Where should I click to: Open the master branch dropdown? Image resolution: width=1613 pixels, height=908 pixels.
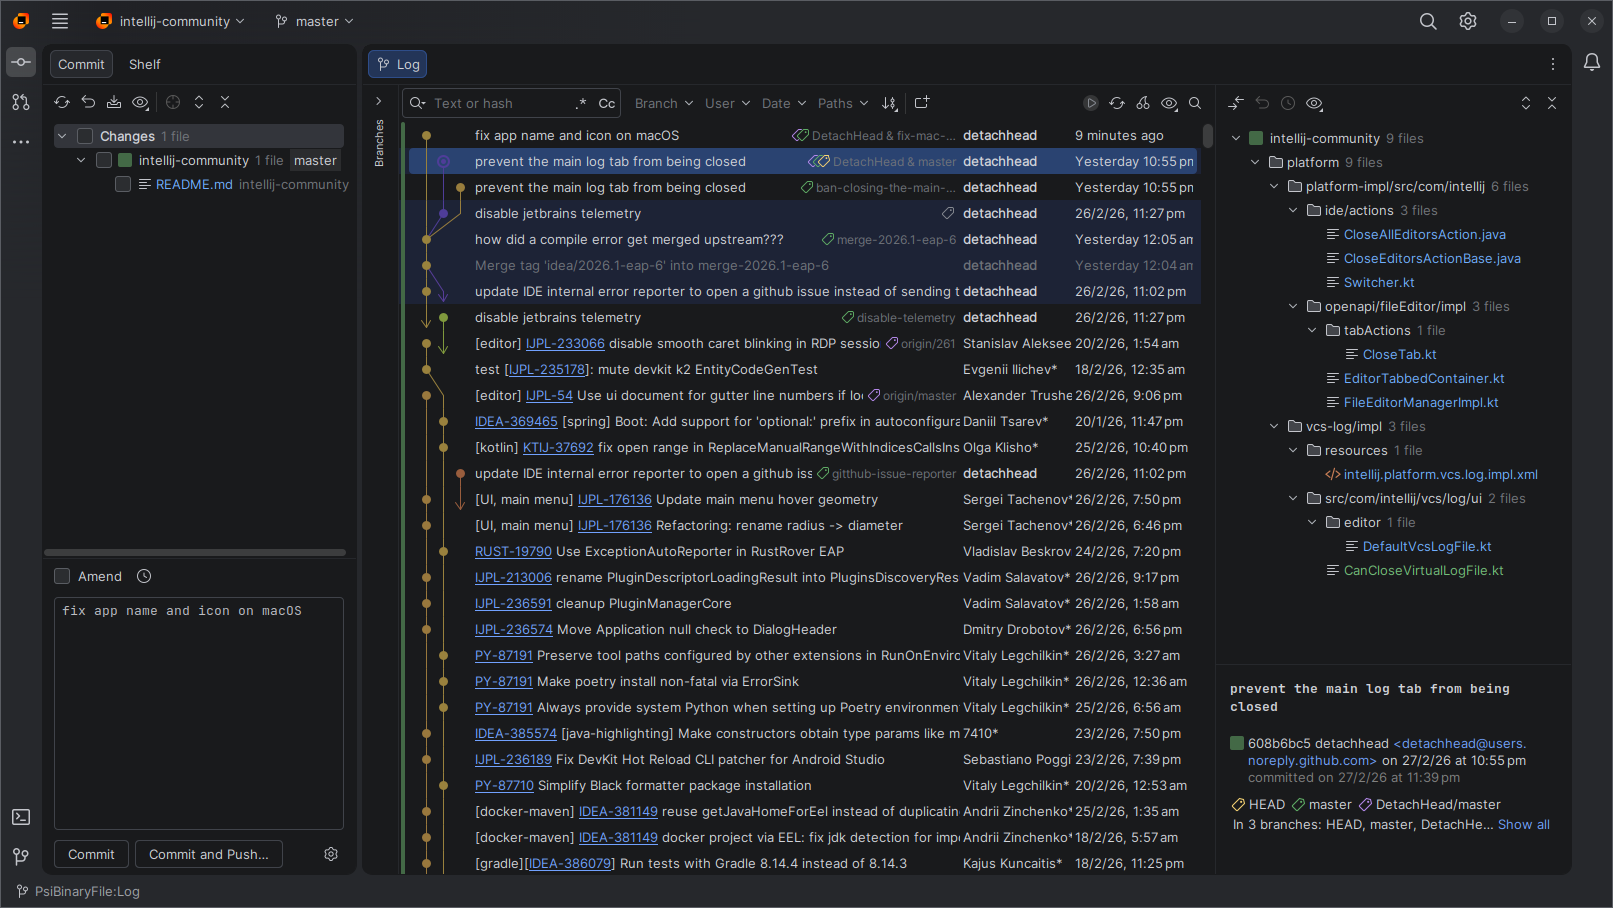[x=315, y=21]
